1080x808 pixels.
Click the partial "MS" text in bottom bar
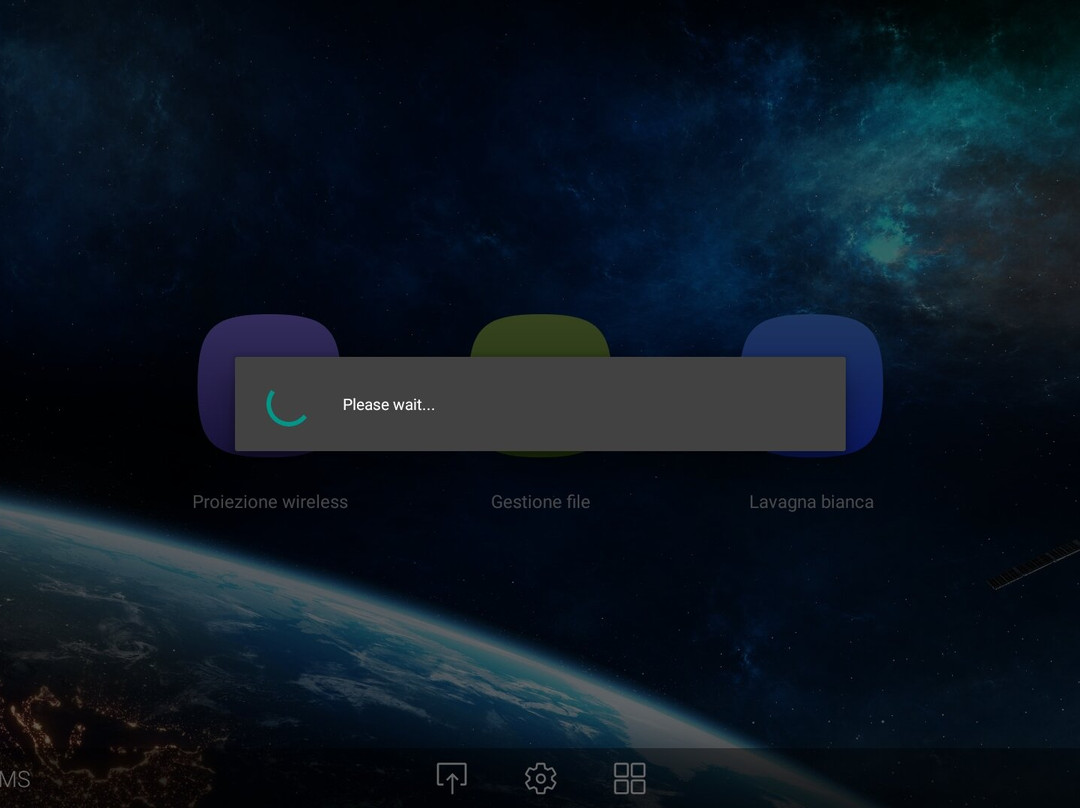coord(15,779)
